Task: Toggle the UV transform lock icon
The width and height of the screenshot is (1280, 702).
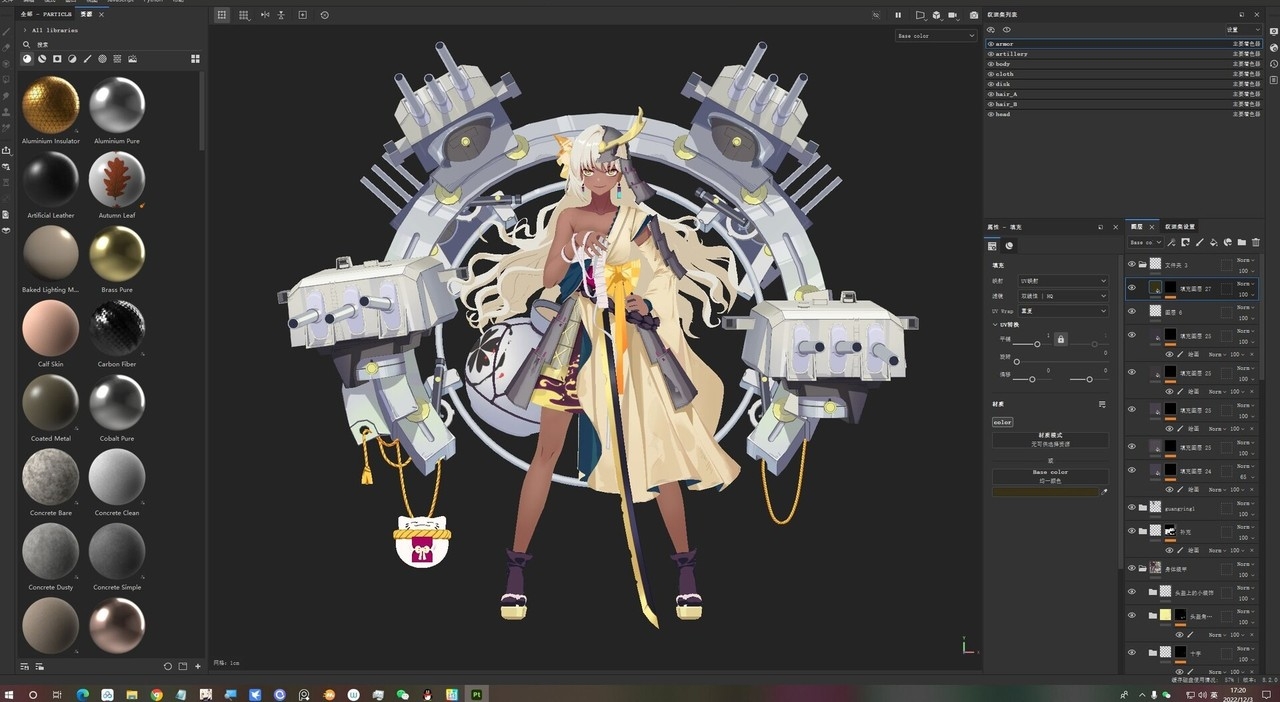Action: point(1061,340)
